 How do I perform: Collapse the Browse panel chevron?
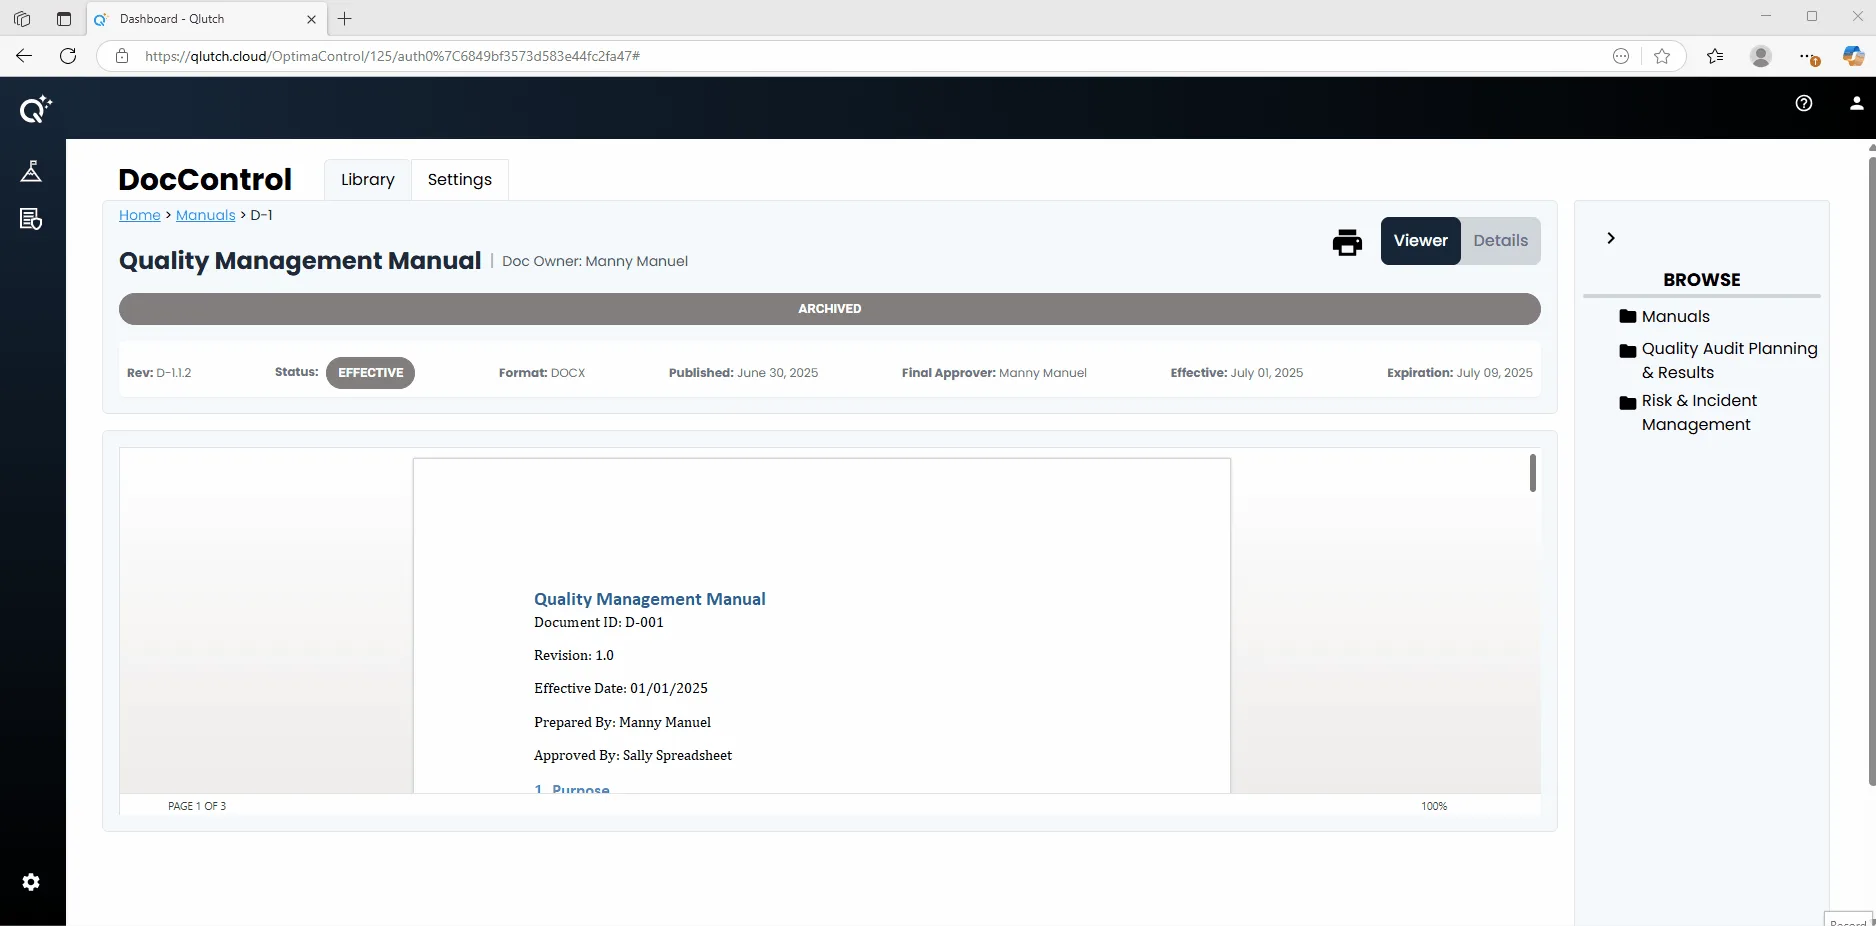point(1610,238)
